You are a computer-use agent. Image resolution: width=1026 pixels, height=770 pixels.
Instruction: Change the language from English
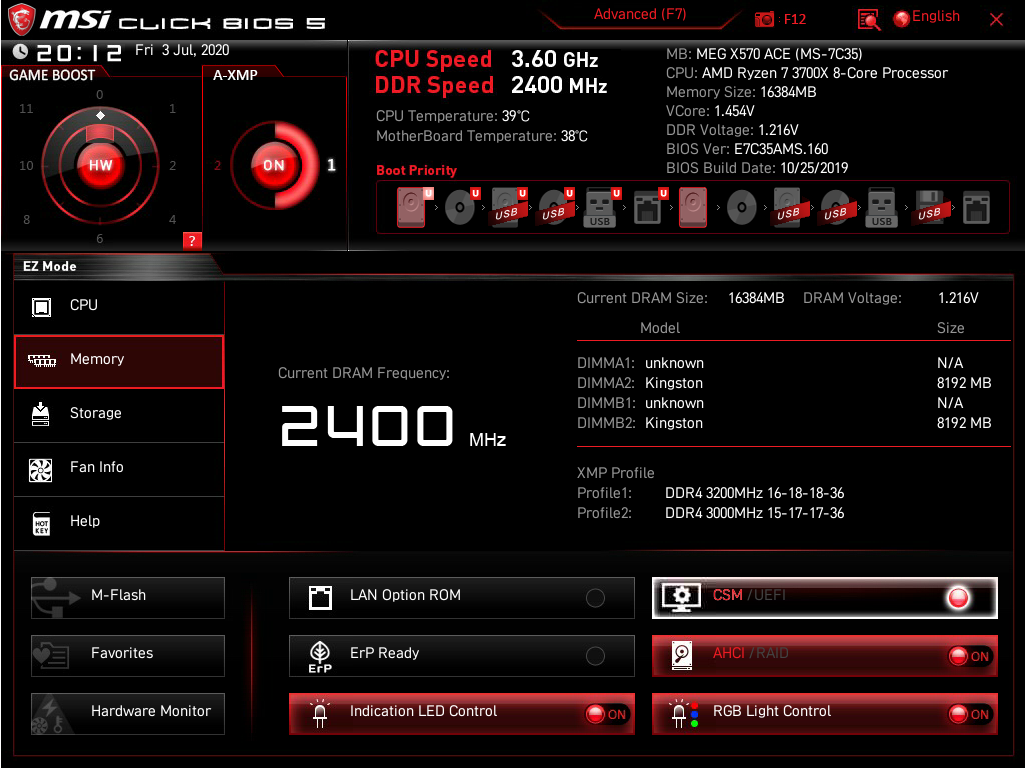pos(927,17)
